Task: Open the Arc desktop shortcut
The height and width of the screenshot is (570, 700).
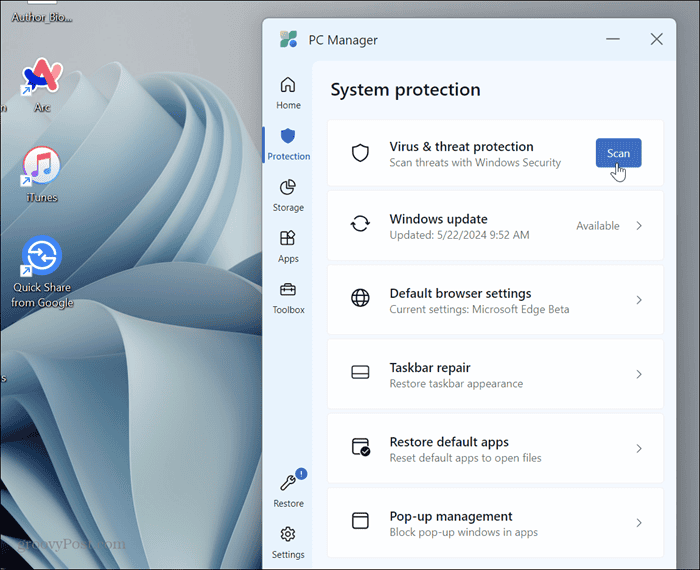Action: pos(42,85)
